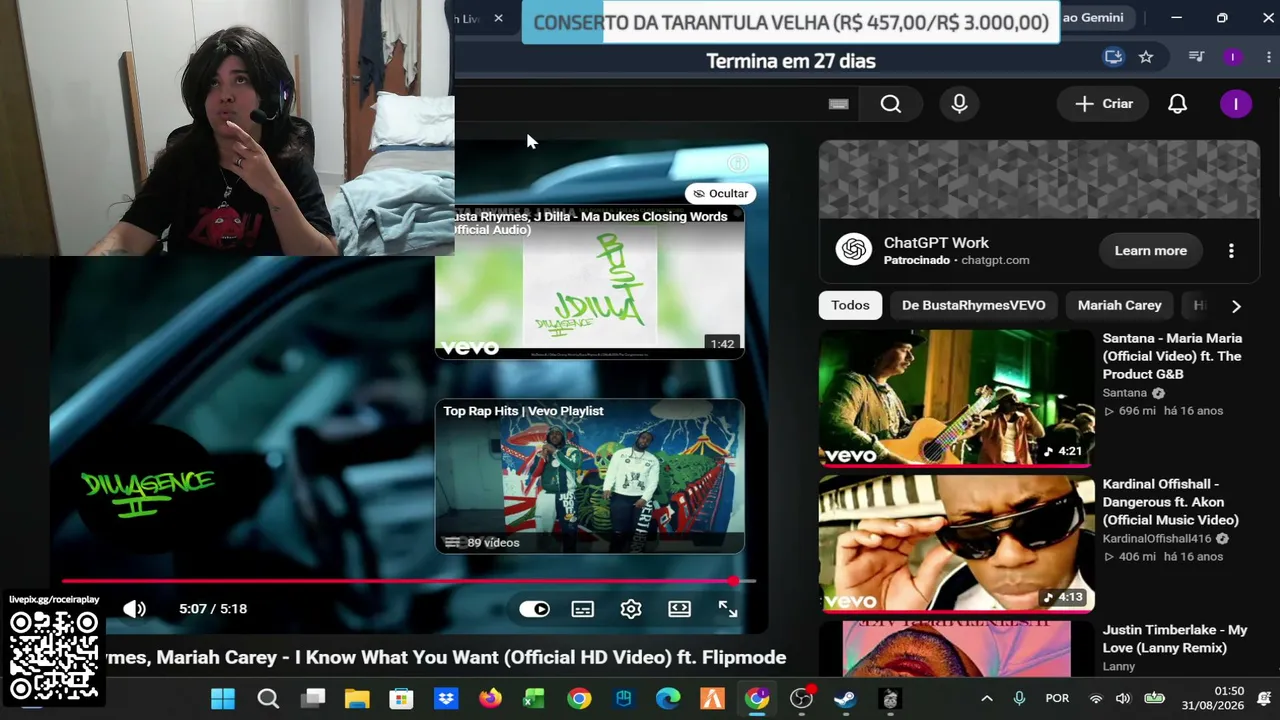Launch Firefox from the taskbar

click(x=490, y=698)
